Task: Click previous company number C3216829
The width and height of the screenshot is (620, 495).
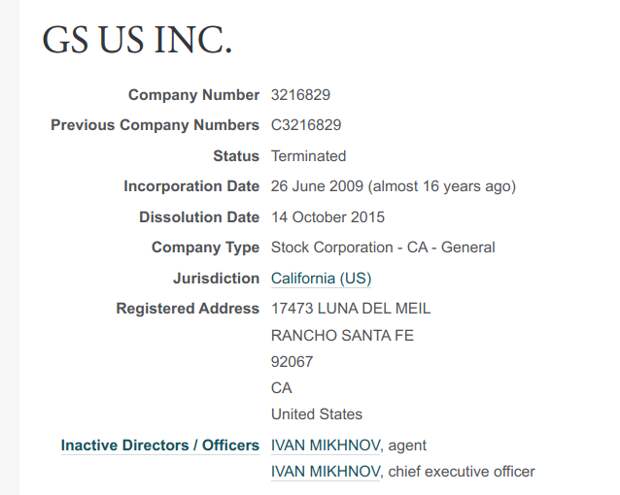Action: pos(306,125)
